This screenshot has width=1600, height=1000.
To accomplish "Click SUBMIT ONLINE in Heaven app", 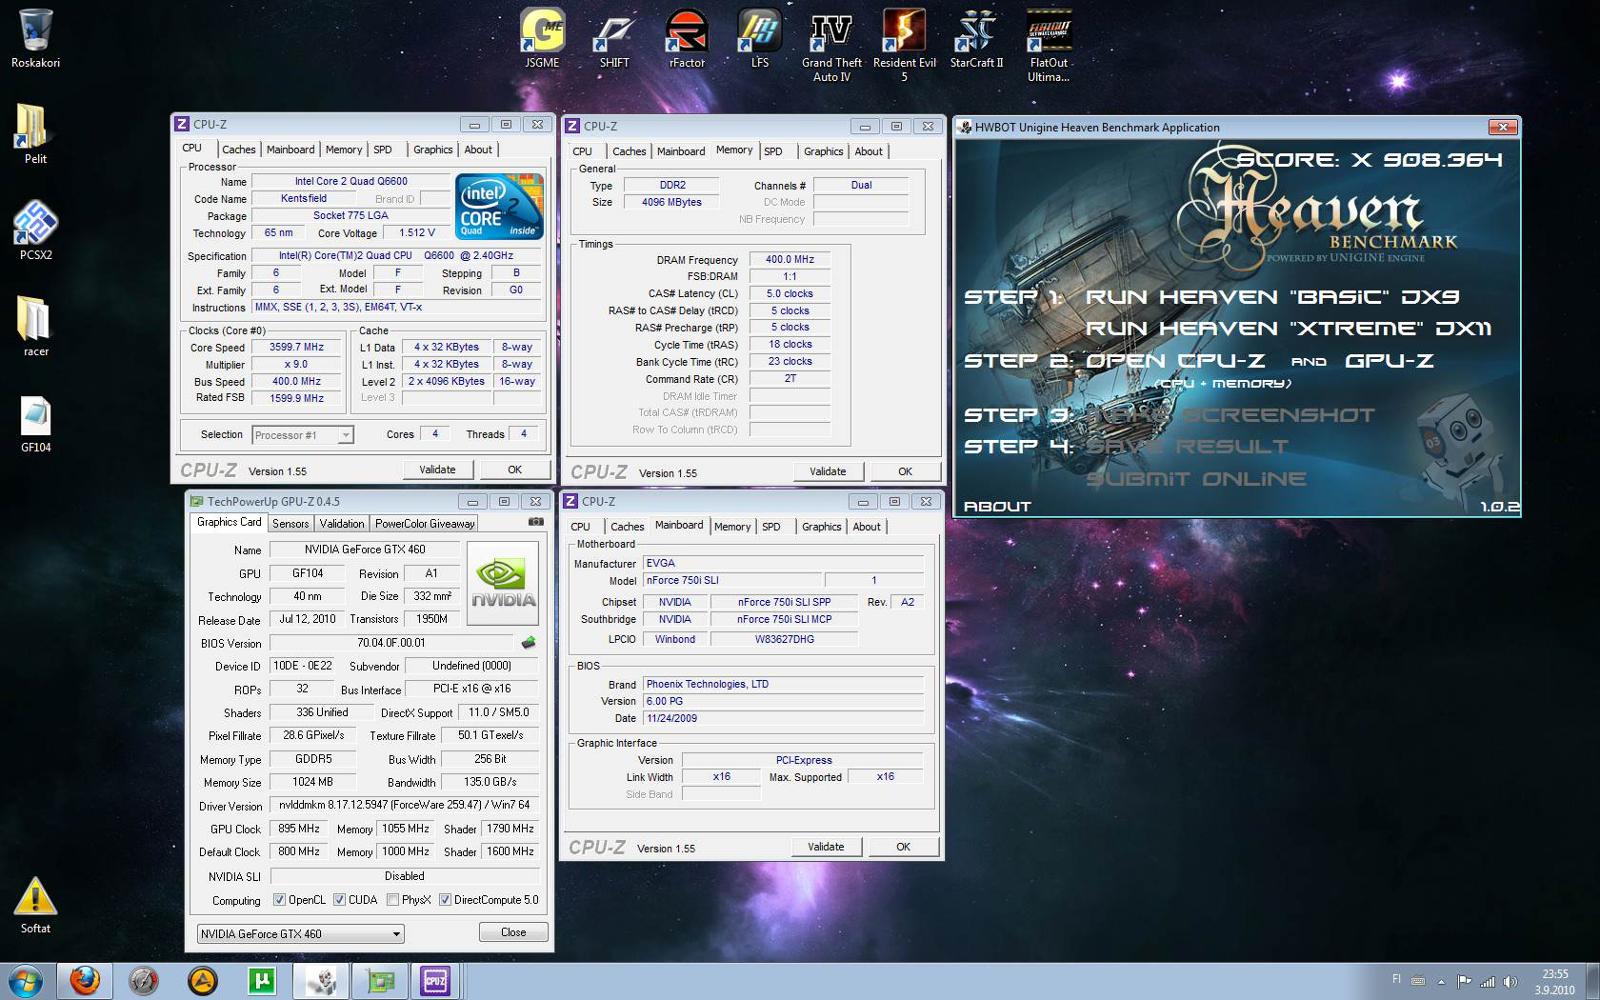I will 1196,479.
